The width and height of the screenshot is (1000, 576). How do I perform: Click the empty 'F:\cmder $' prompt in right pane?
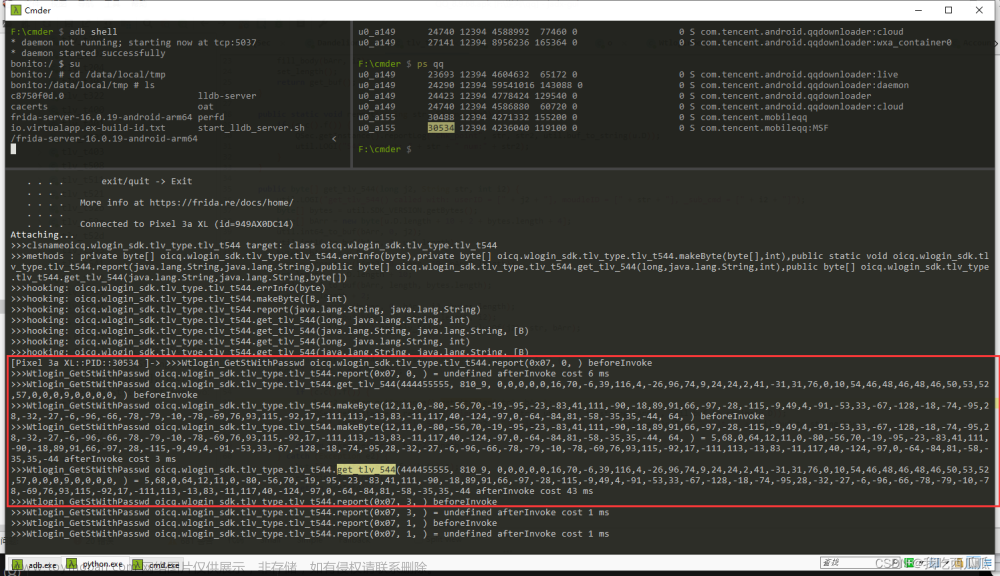(385, 149)
